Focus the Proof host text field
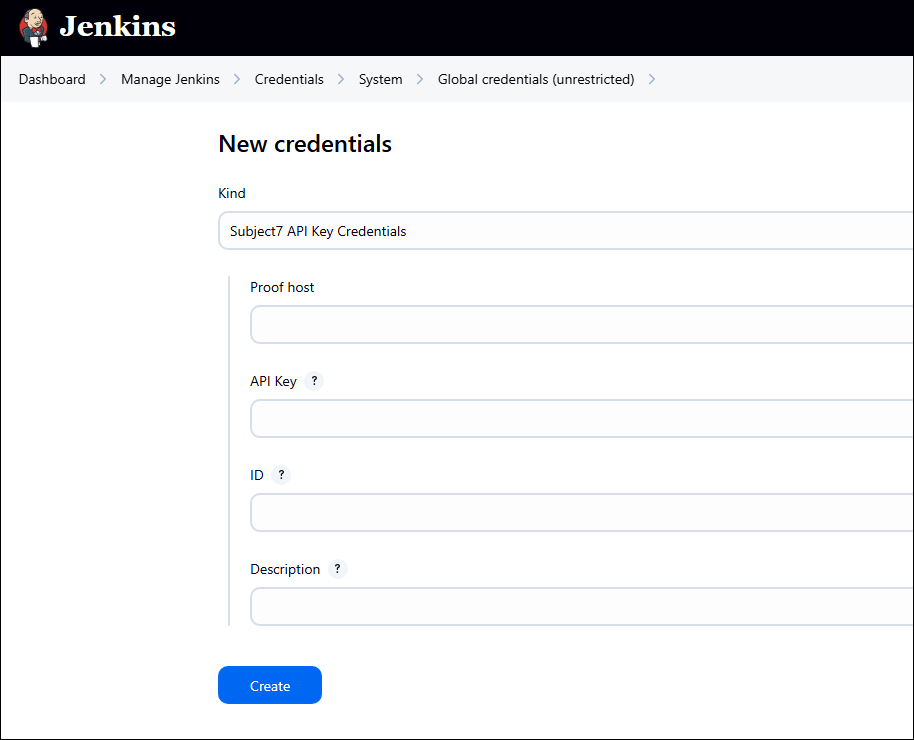The height and width of the screenshot is (740, 914). coord(581,325)
